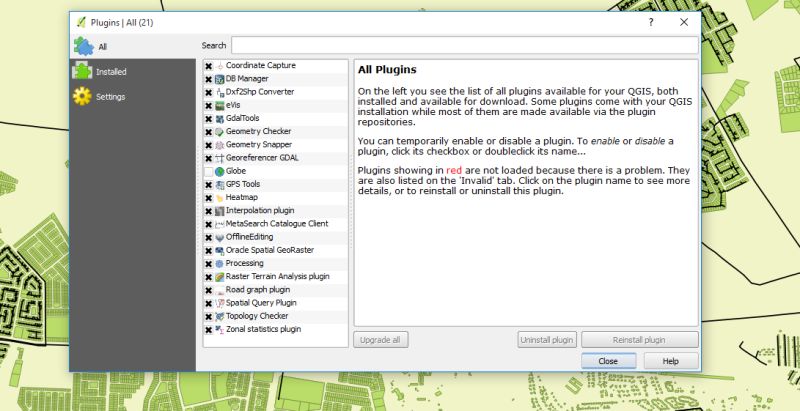Image resolution: width=800 pixels, height=411 pixels.
Task: Switch to the Installed plugins tab
Action: click(133, 71)
